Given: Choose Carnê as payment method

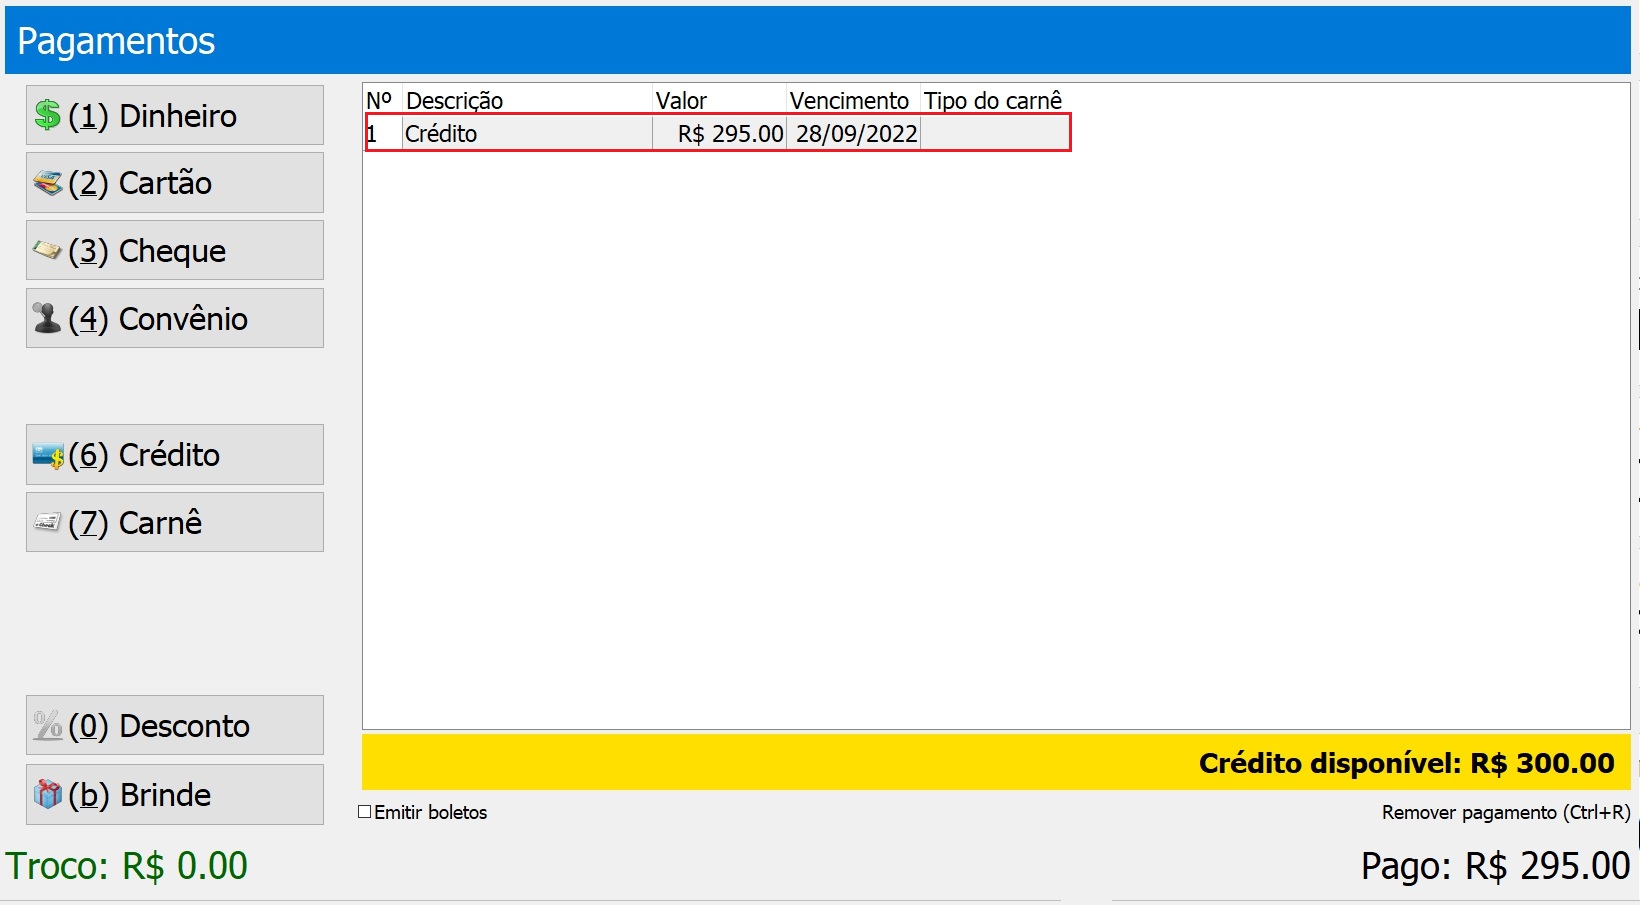Looking at the screenshot, I should click(x=175, y=522).
